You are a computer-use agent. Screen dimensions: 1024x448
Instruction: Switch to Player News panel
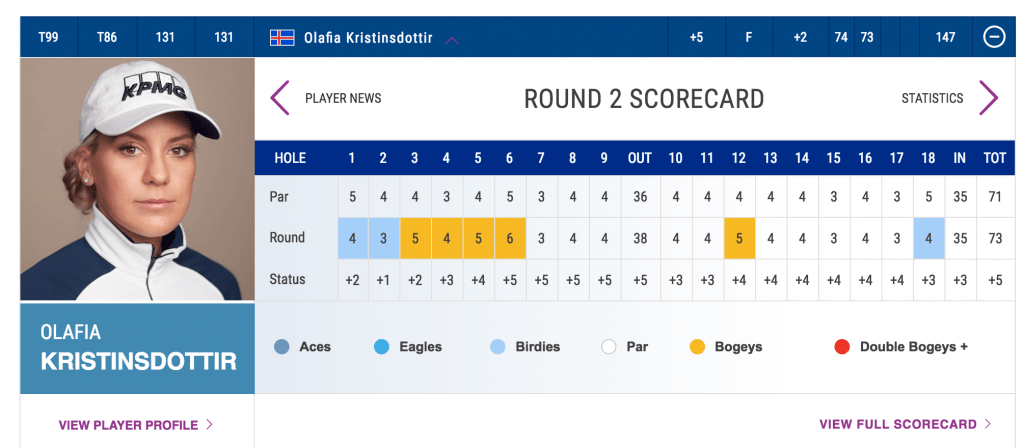point(343,99)
